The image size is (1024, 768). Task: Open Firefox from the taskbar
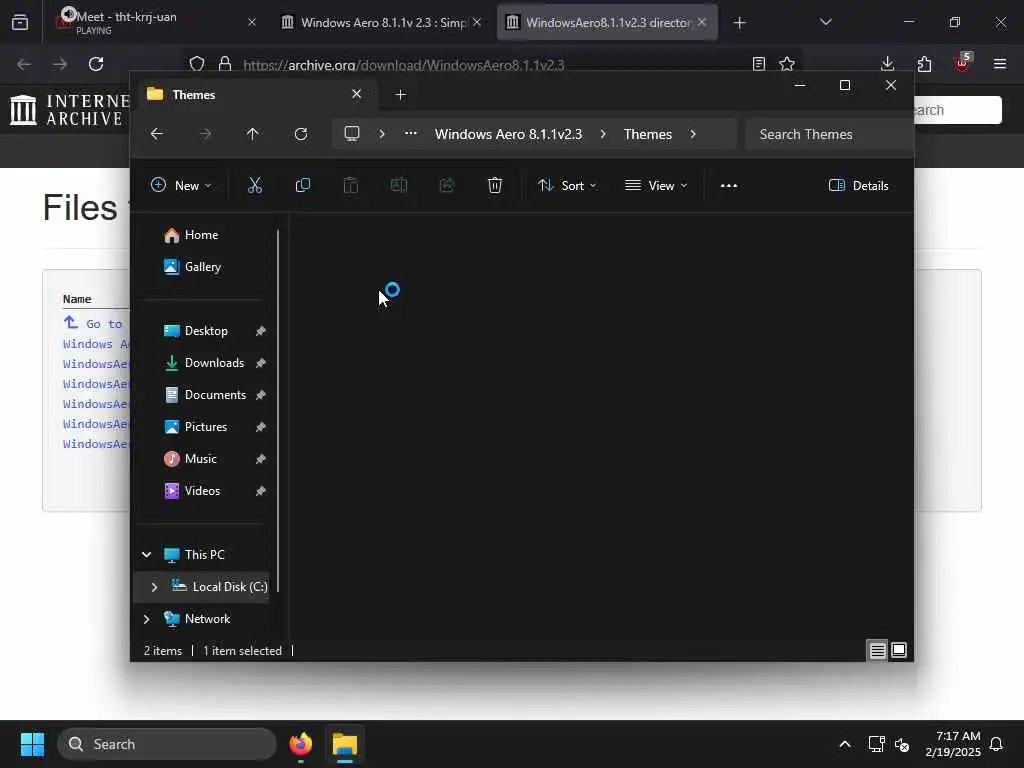(300, 744)
